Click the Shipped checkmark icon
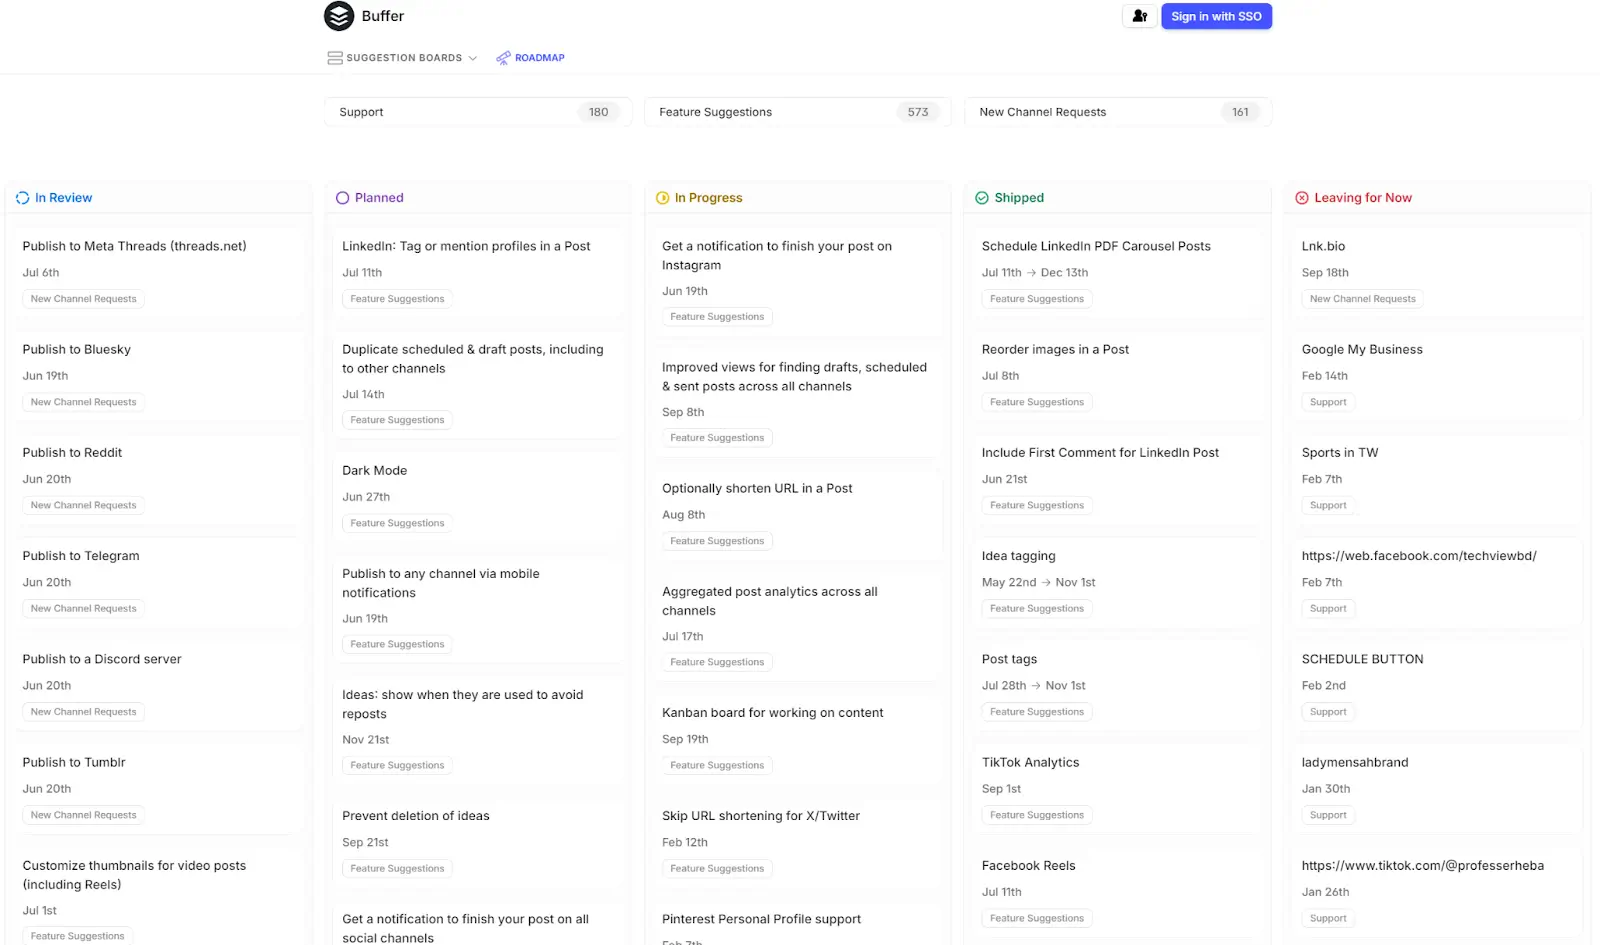The width and height of the screenshot is (1600, 945). (x=981, y=197)
